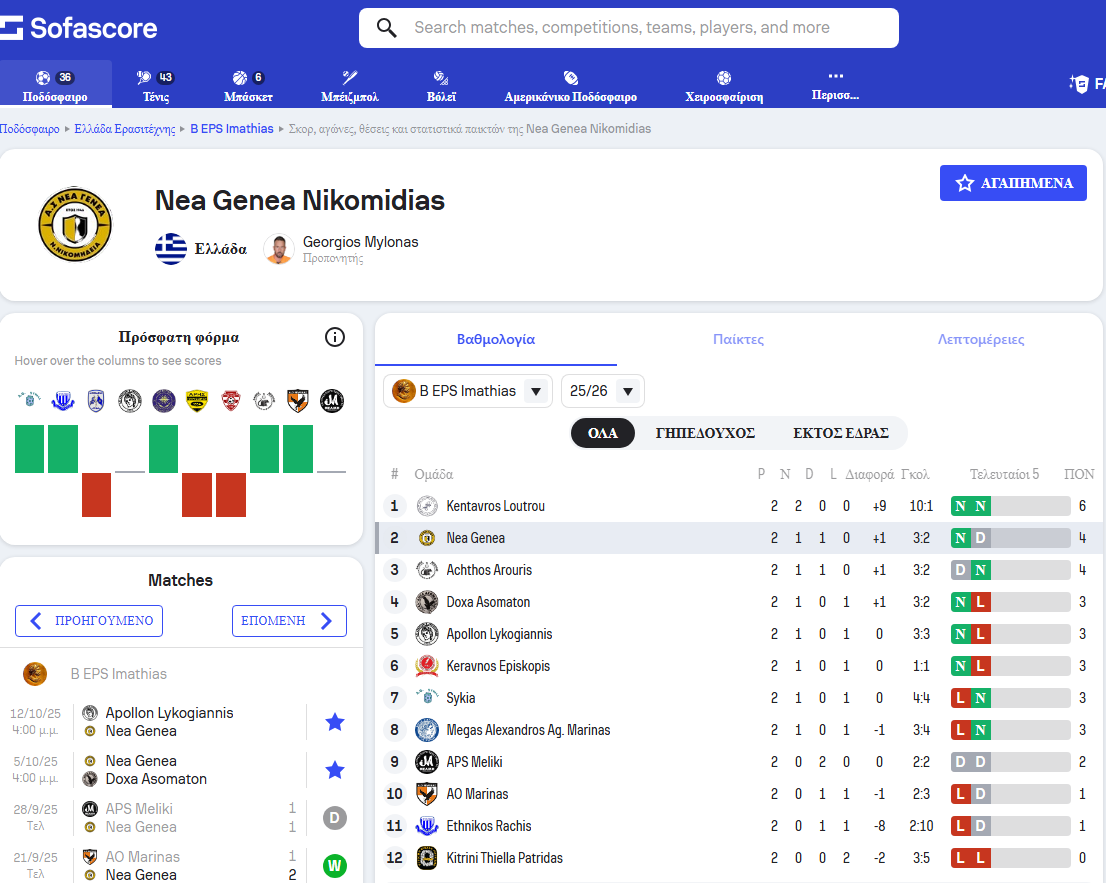This screenshot has height=883, width=1106.
Task: Open the 25/26 season dropdown
Action: click(x=603, y=391)
